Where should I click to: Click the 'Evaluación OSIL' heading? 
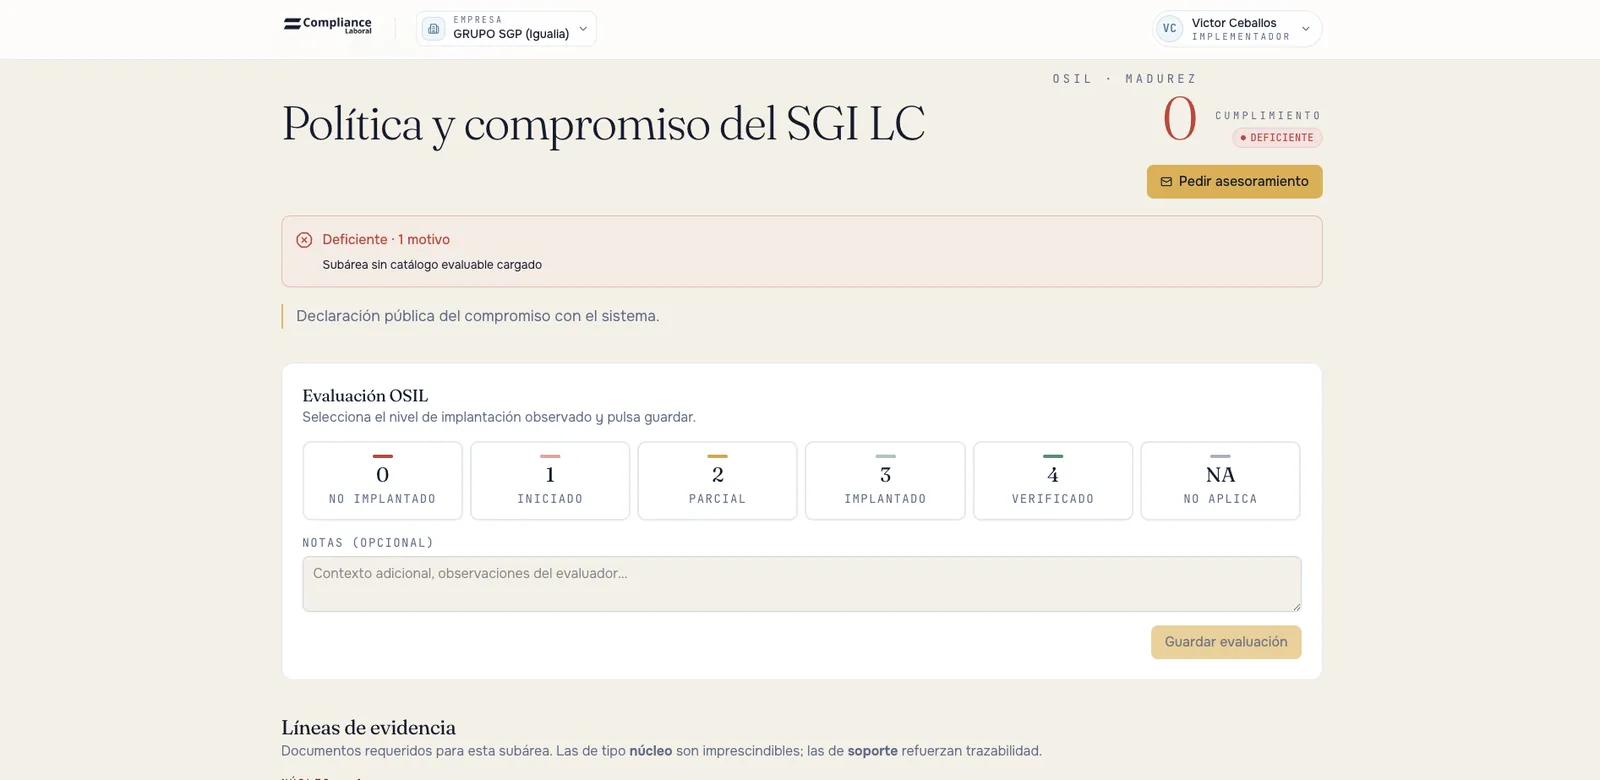pyautogui.click(x=365, y=396)
